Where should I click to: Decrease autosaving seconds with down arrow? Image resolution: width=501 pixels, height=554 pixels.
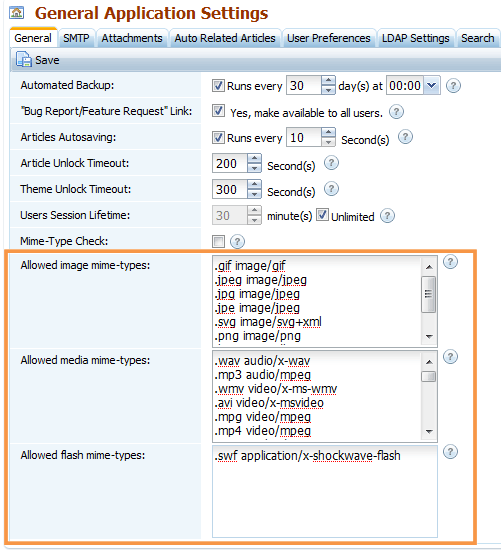click(x=328, y=142)
